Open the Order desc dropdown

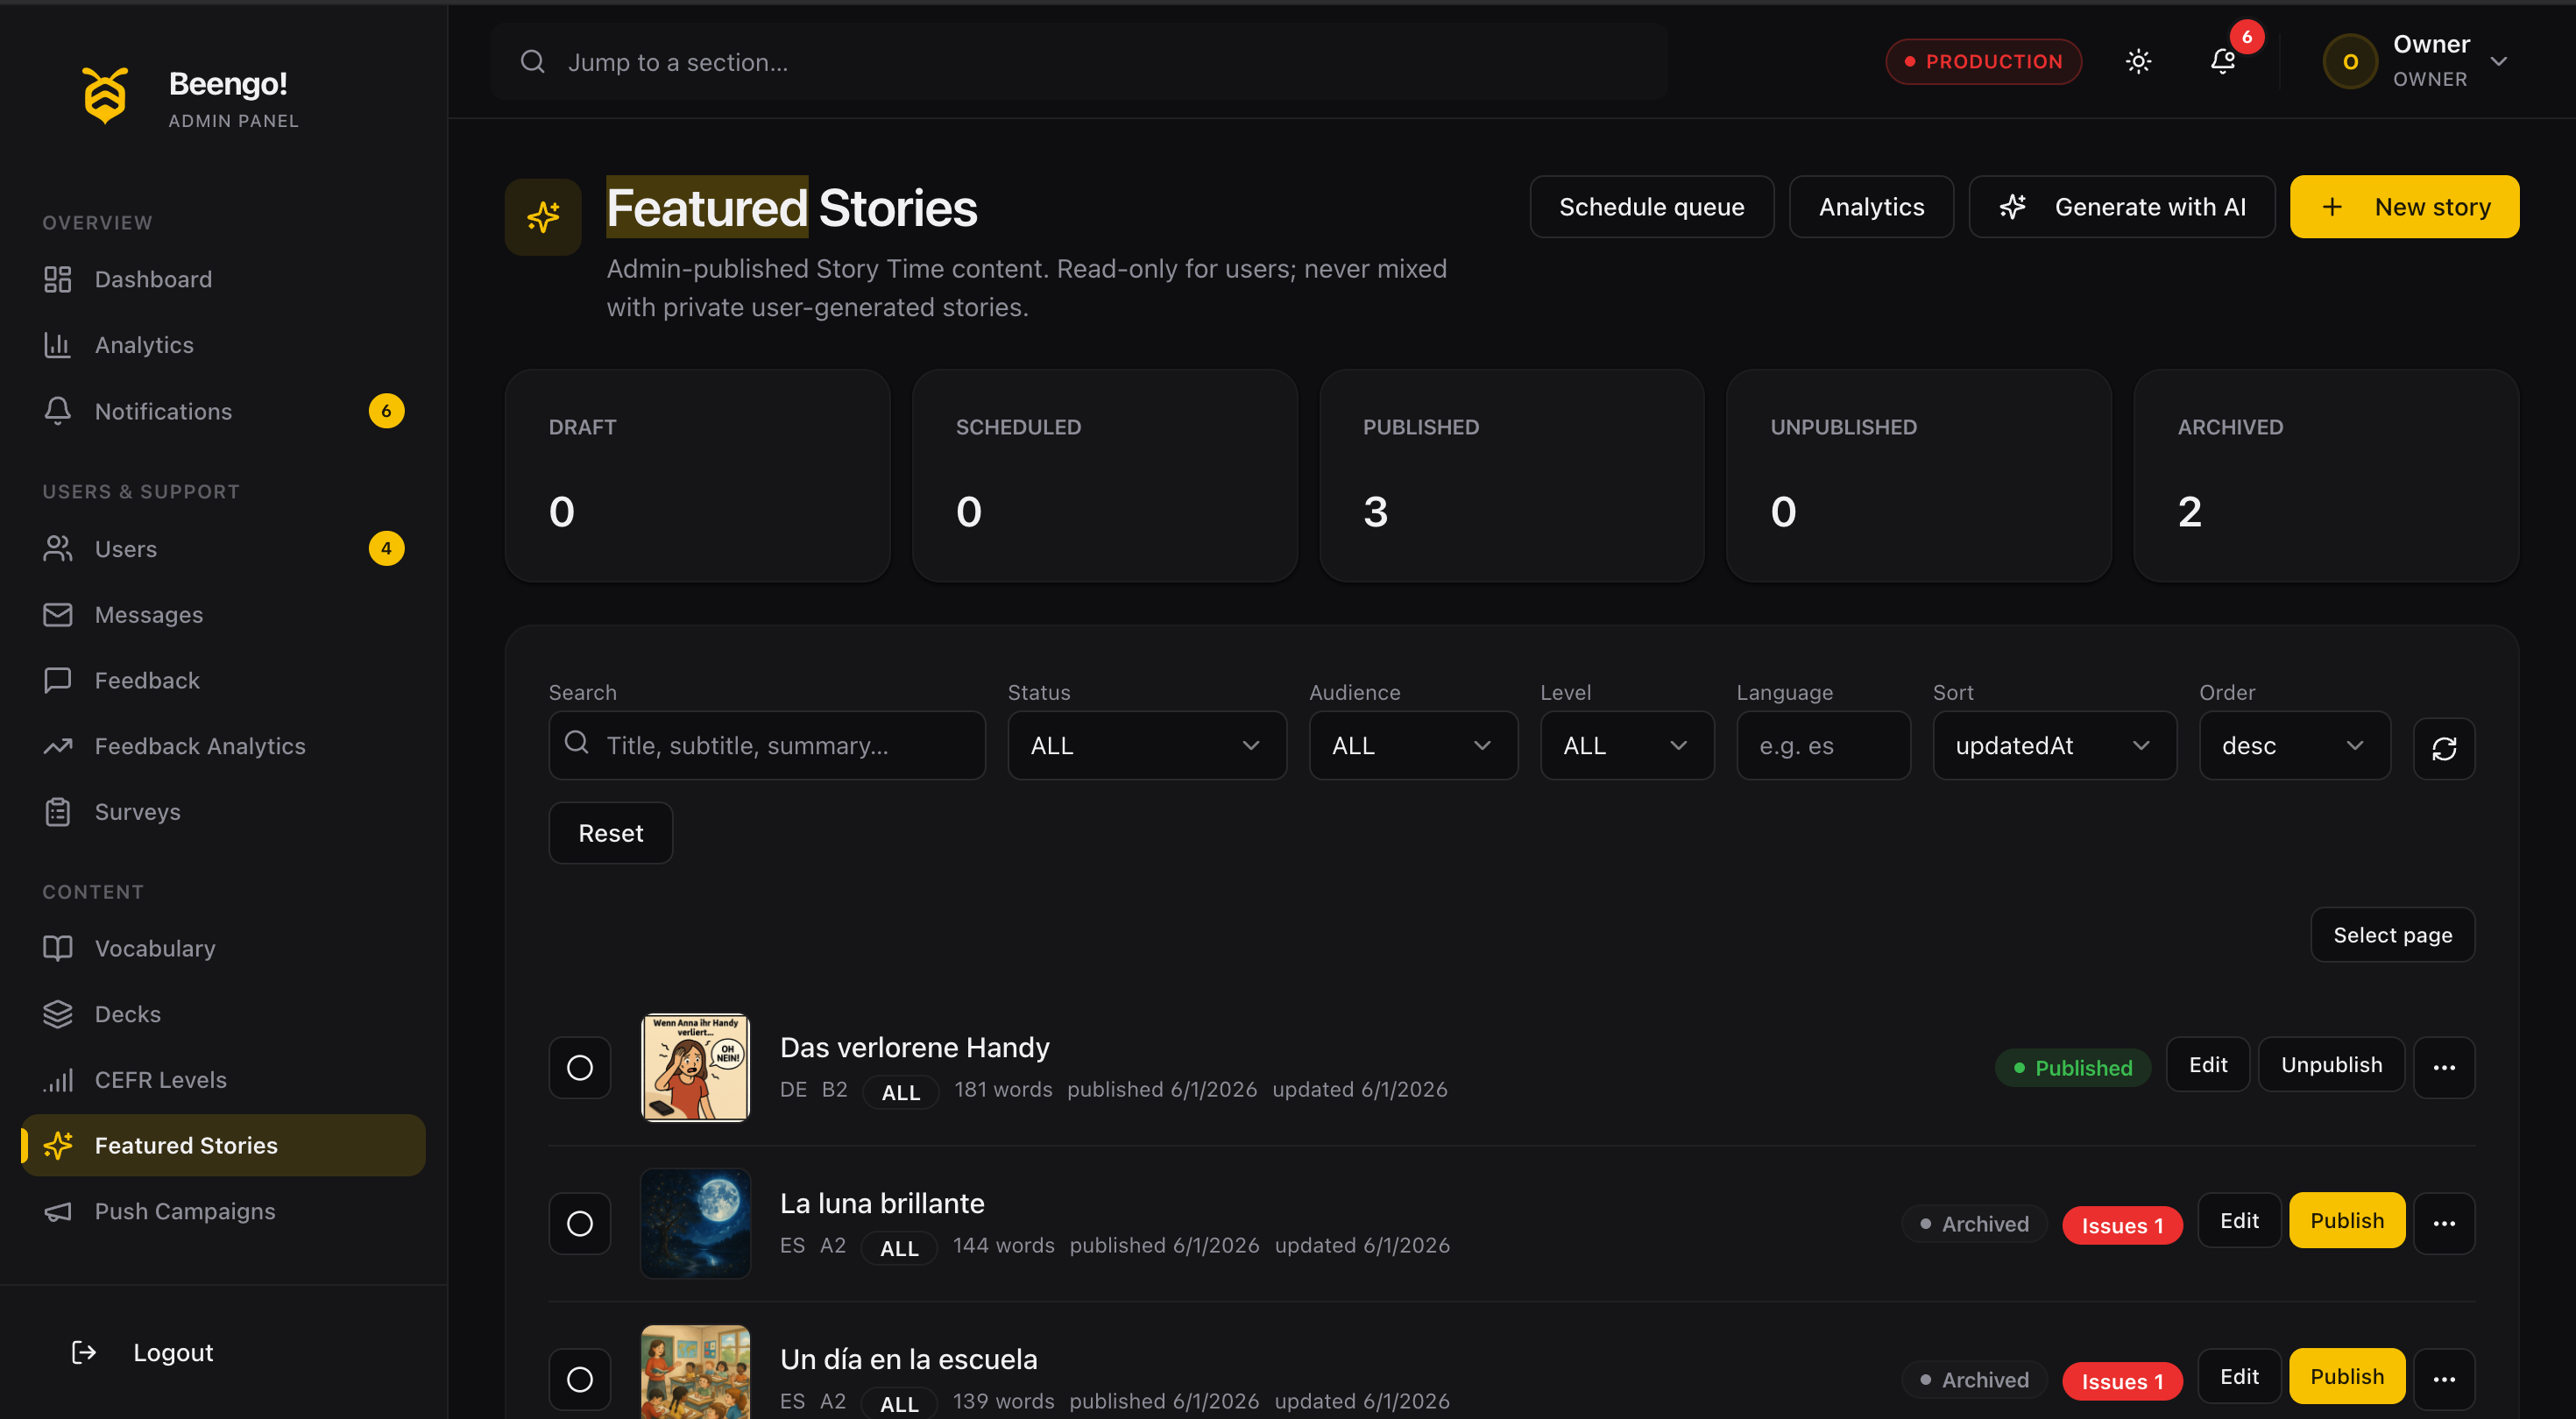point(2294,745)
